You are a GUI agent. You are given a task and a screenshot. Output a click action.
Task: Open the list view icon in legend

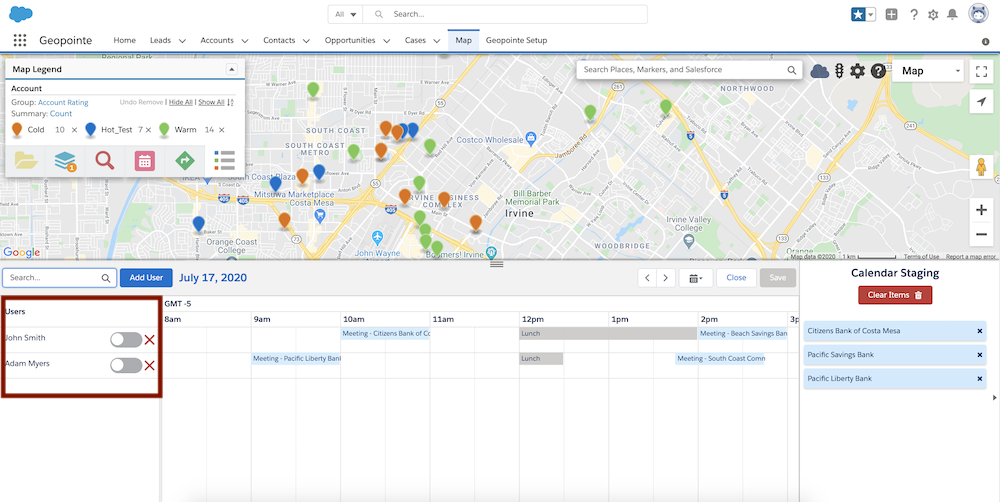pos(224,160)
